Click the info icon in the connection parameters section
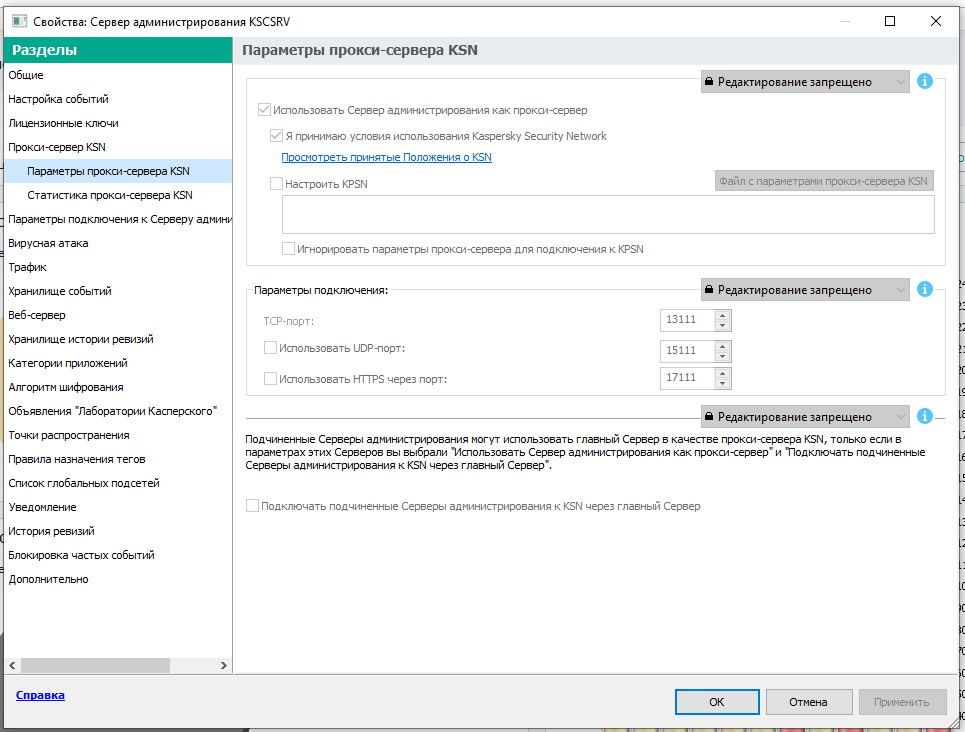Viewport: 965px width, 732px height. (925, 290)
